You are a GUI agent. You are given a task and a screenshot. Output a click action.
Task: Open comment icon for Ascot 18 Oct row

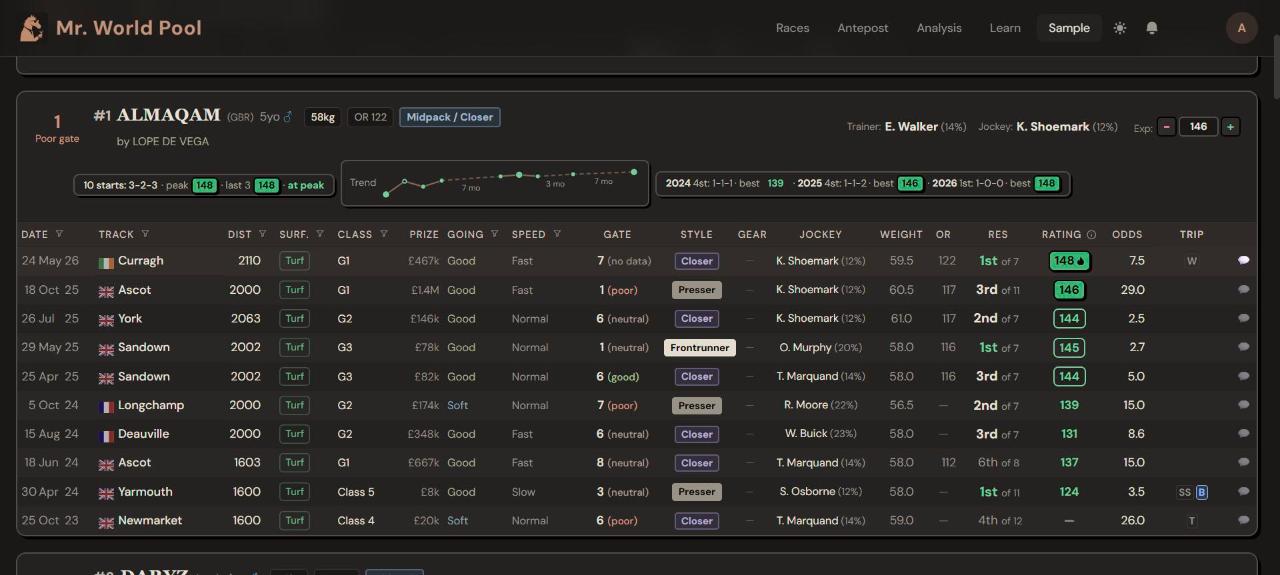coord(1244,289)
